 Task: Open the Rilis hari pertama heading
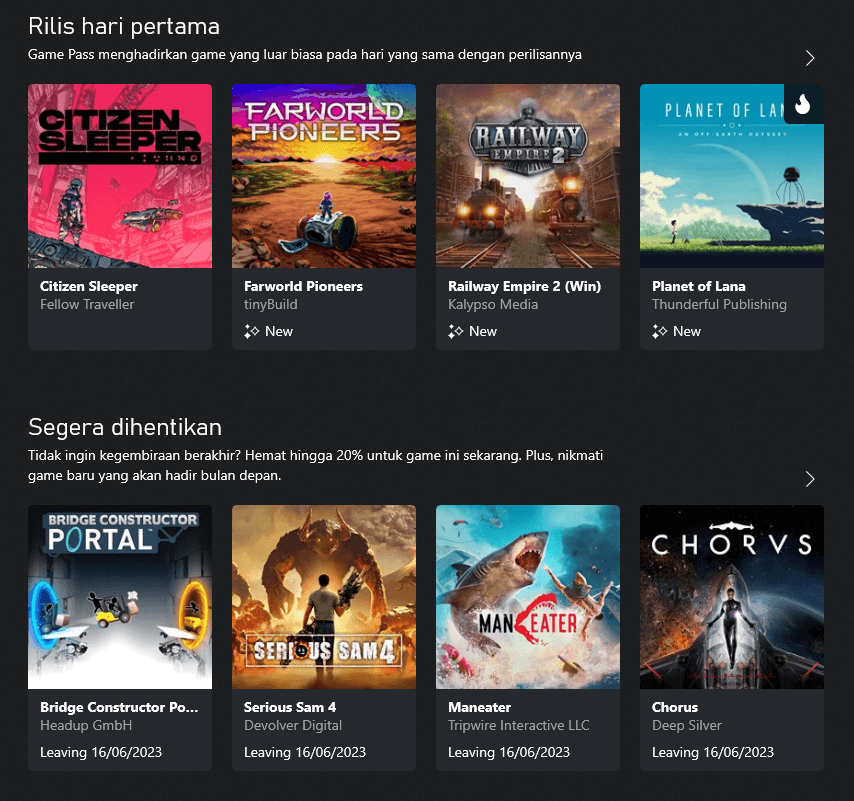(124, 26)
